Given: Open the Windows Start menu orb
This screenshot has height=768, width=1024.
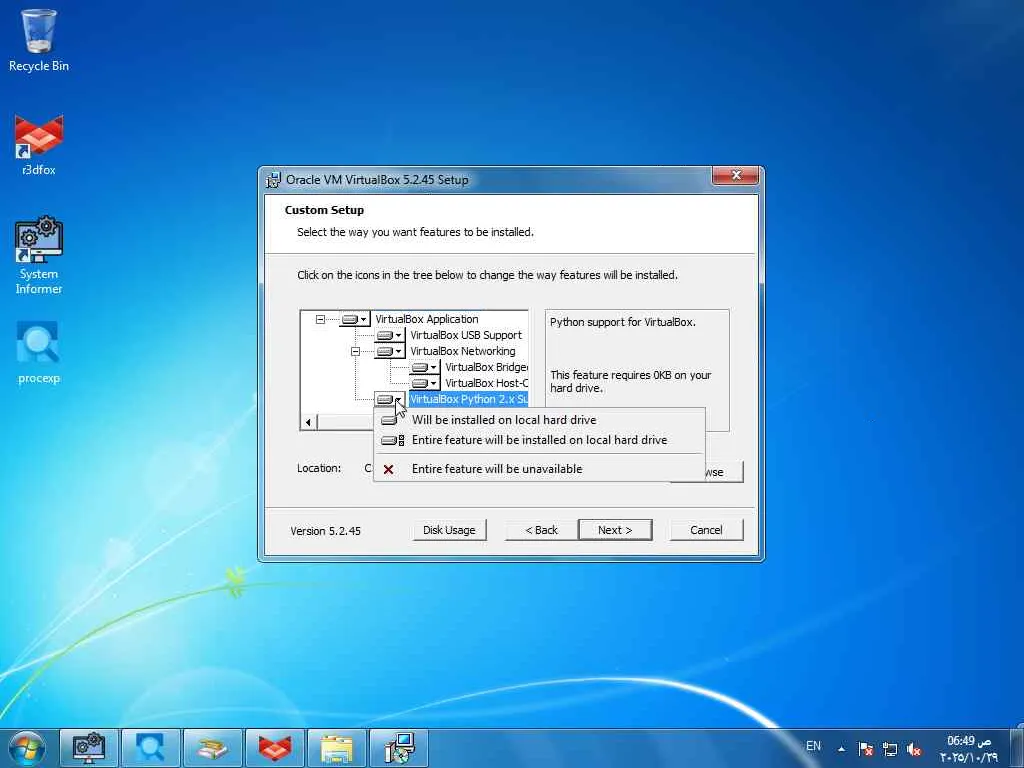Looking at the screenshot, I should (x=27, y=748).
